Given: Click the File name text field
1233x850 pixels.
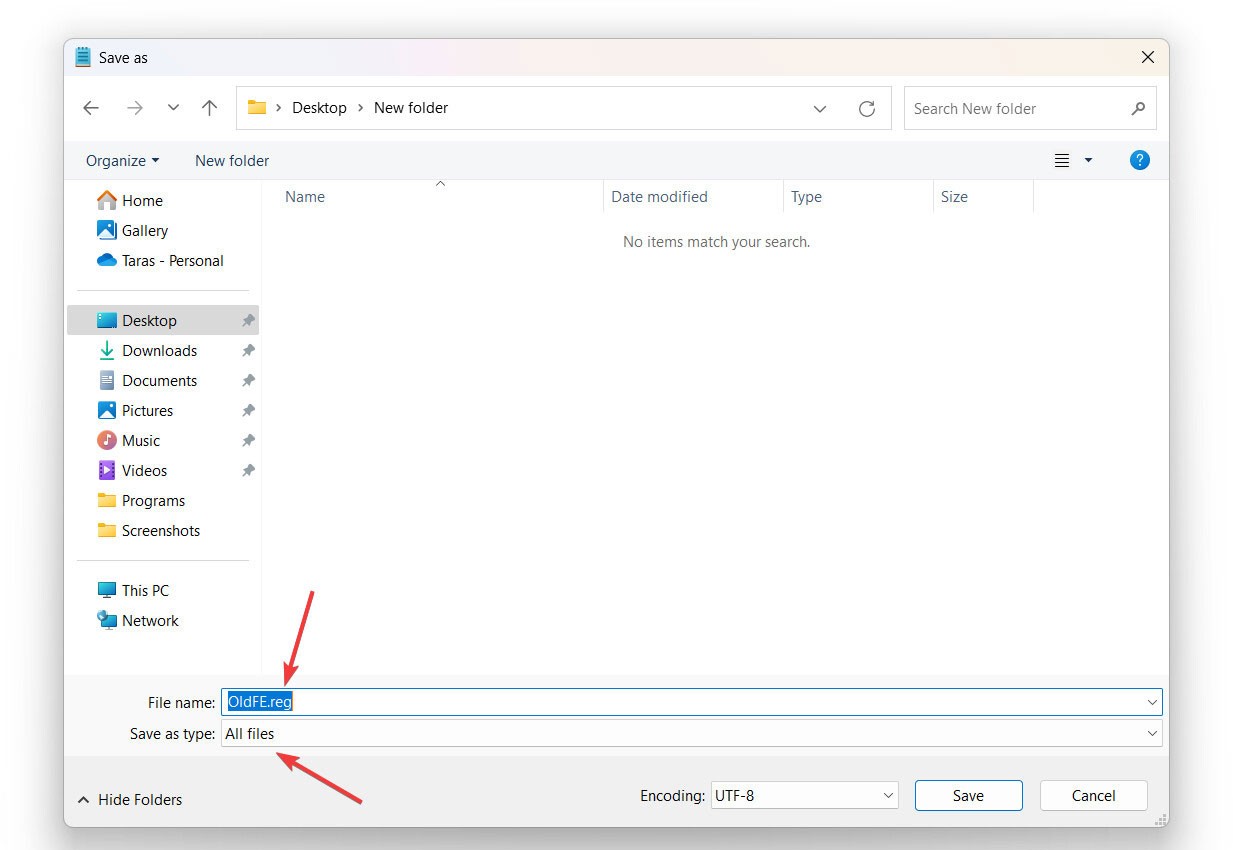Looking at the screenshot, I should pyautogui.click(x=690, y=702).
